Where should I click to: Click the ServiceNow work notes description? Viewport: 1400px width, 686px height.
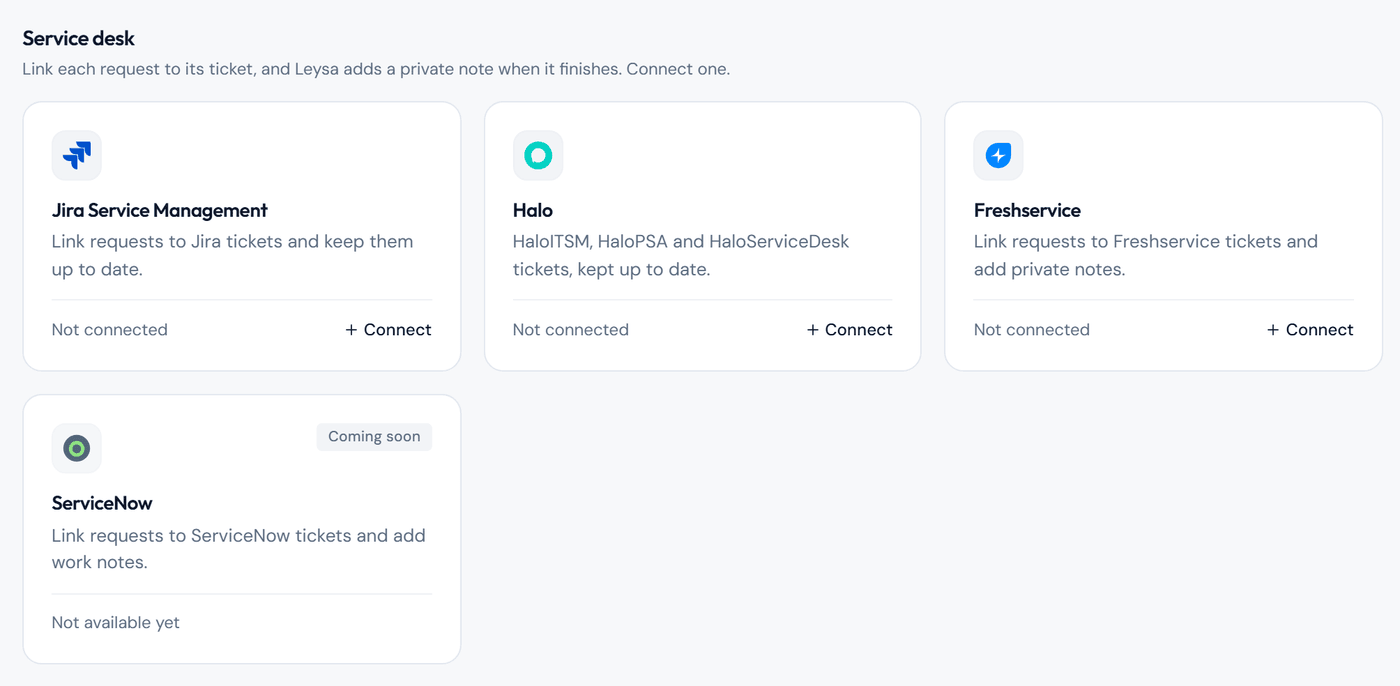click(239, 549)
